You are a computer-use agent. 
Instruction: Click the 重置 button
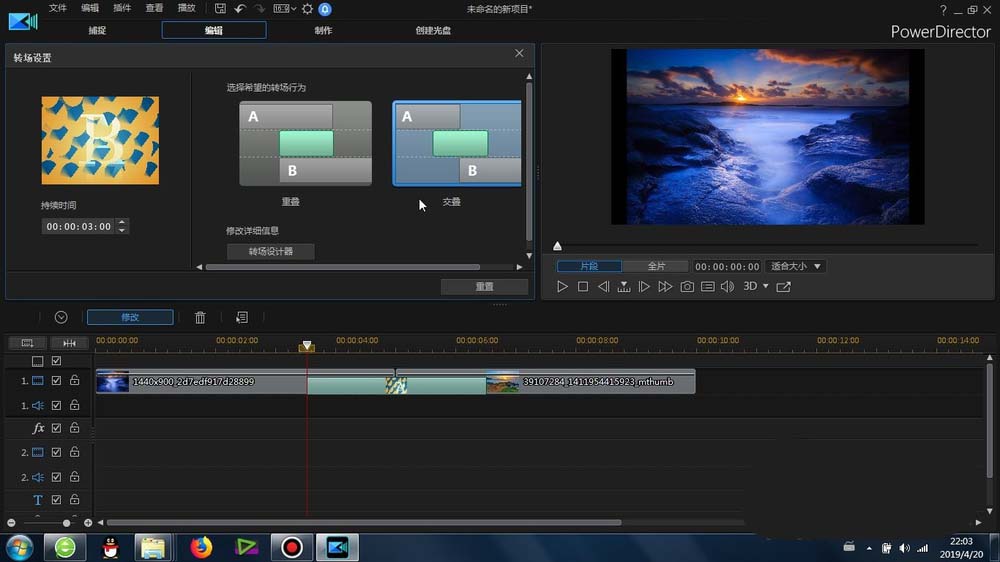[484, 287]
